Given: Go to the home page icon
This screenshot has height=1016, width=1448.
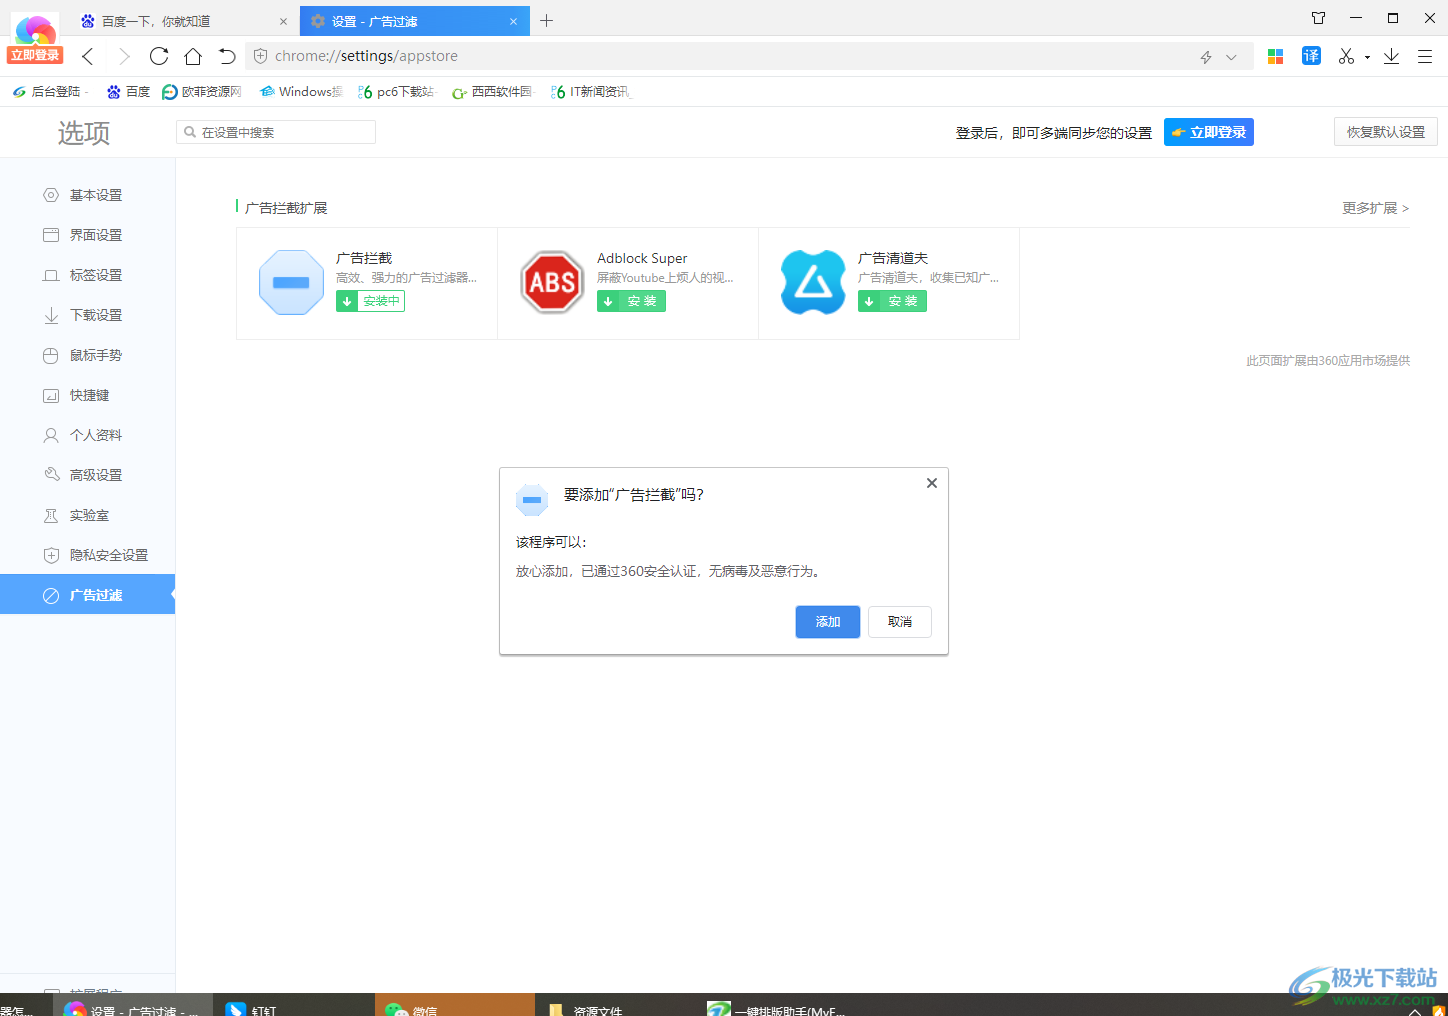Looking at the screenshot, I should tap(193, 56).
